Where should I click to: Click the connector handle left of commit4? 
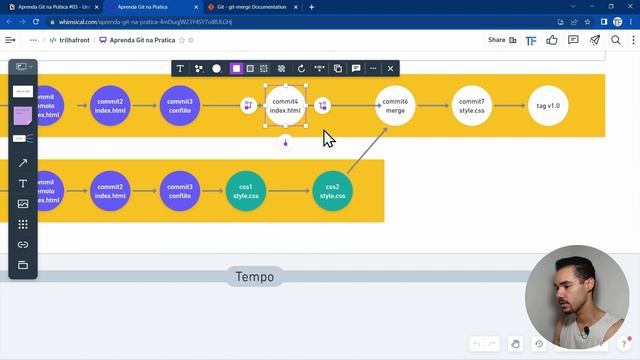click(x=248, y=106)
